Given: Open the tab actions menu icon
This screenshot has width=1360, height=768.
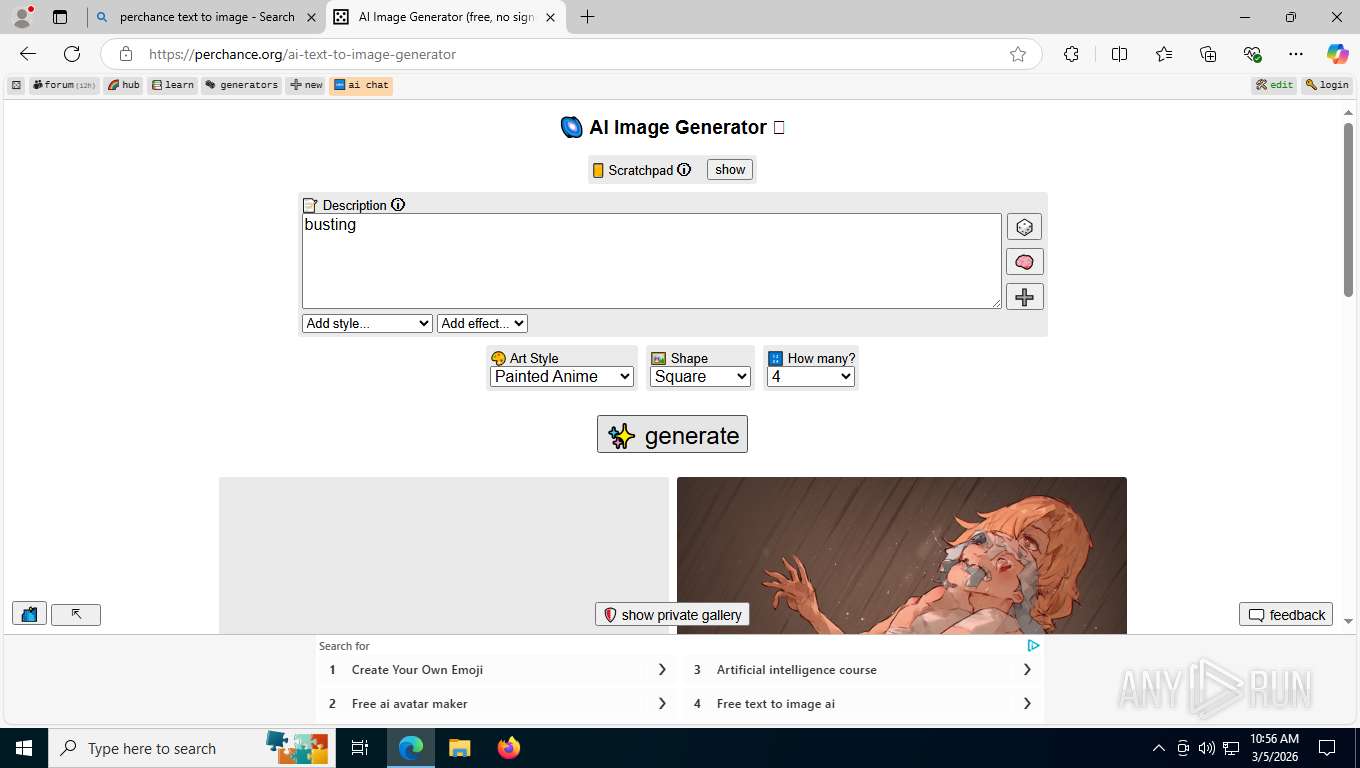Looking at the screenshot, I should coord(60,17).
